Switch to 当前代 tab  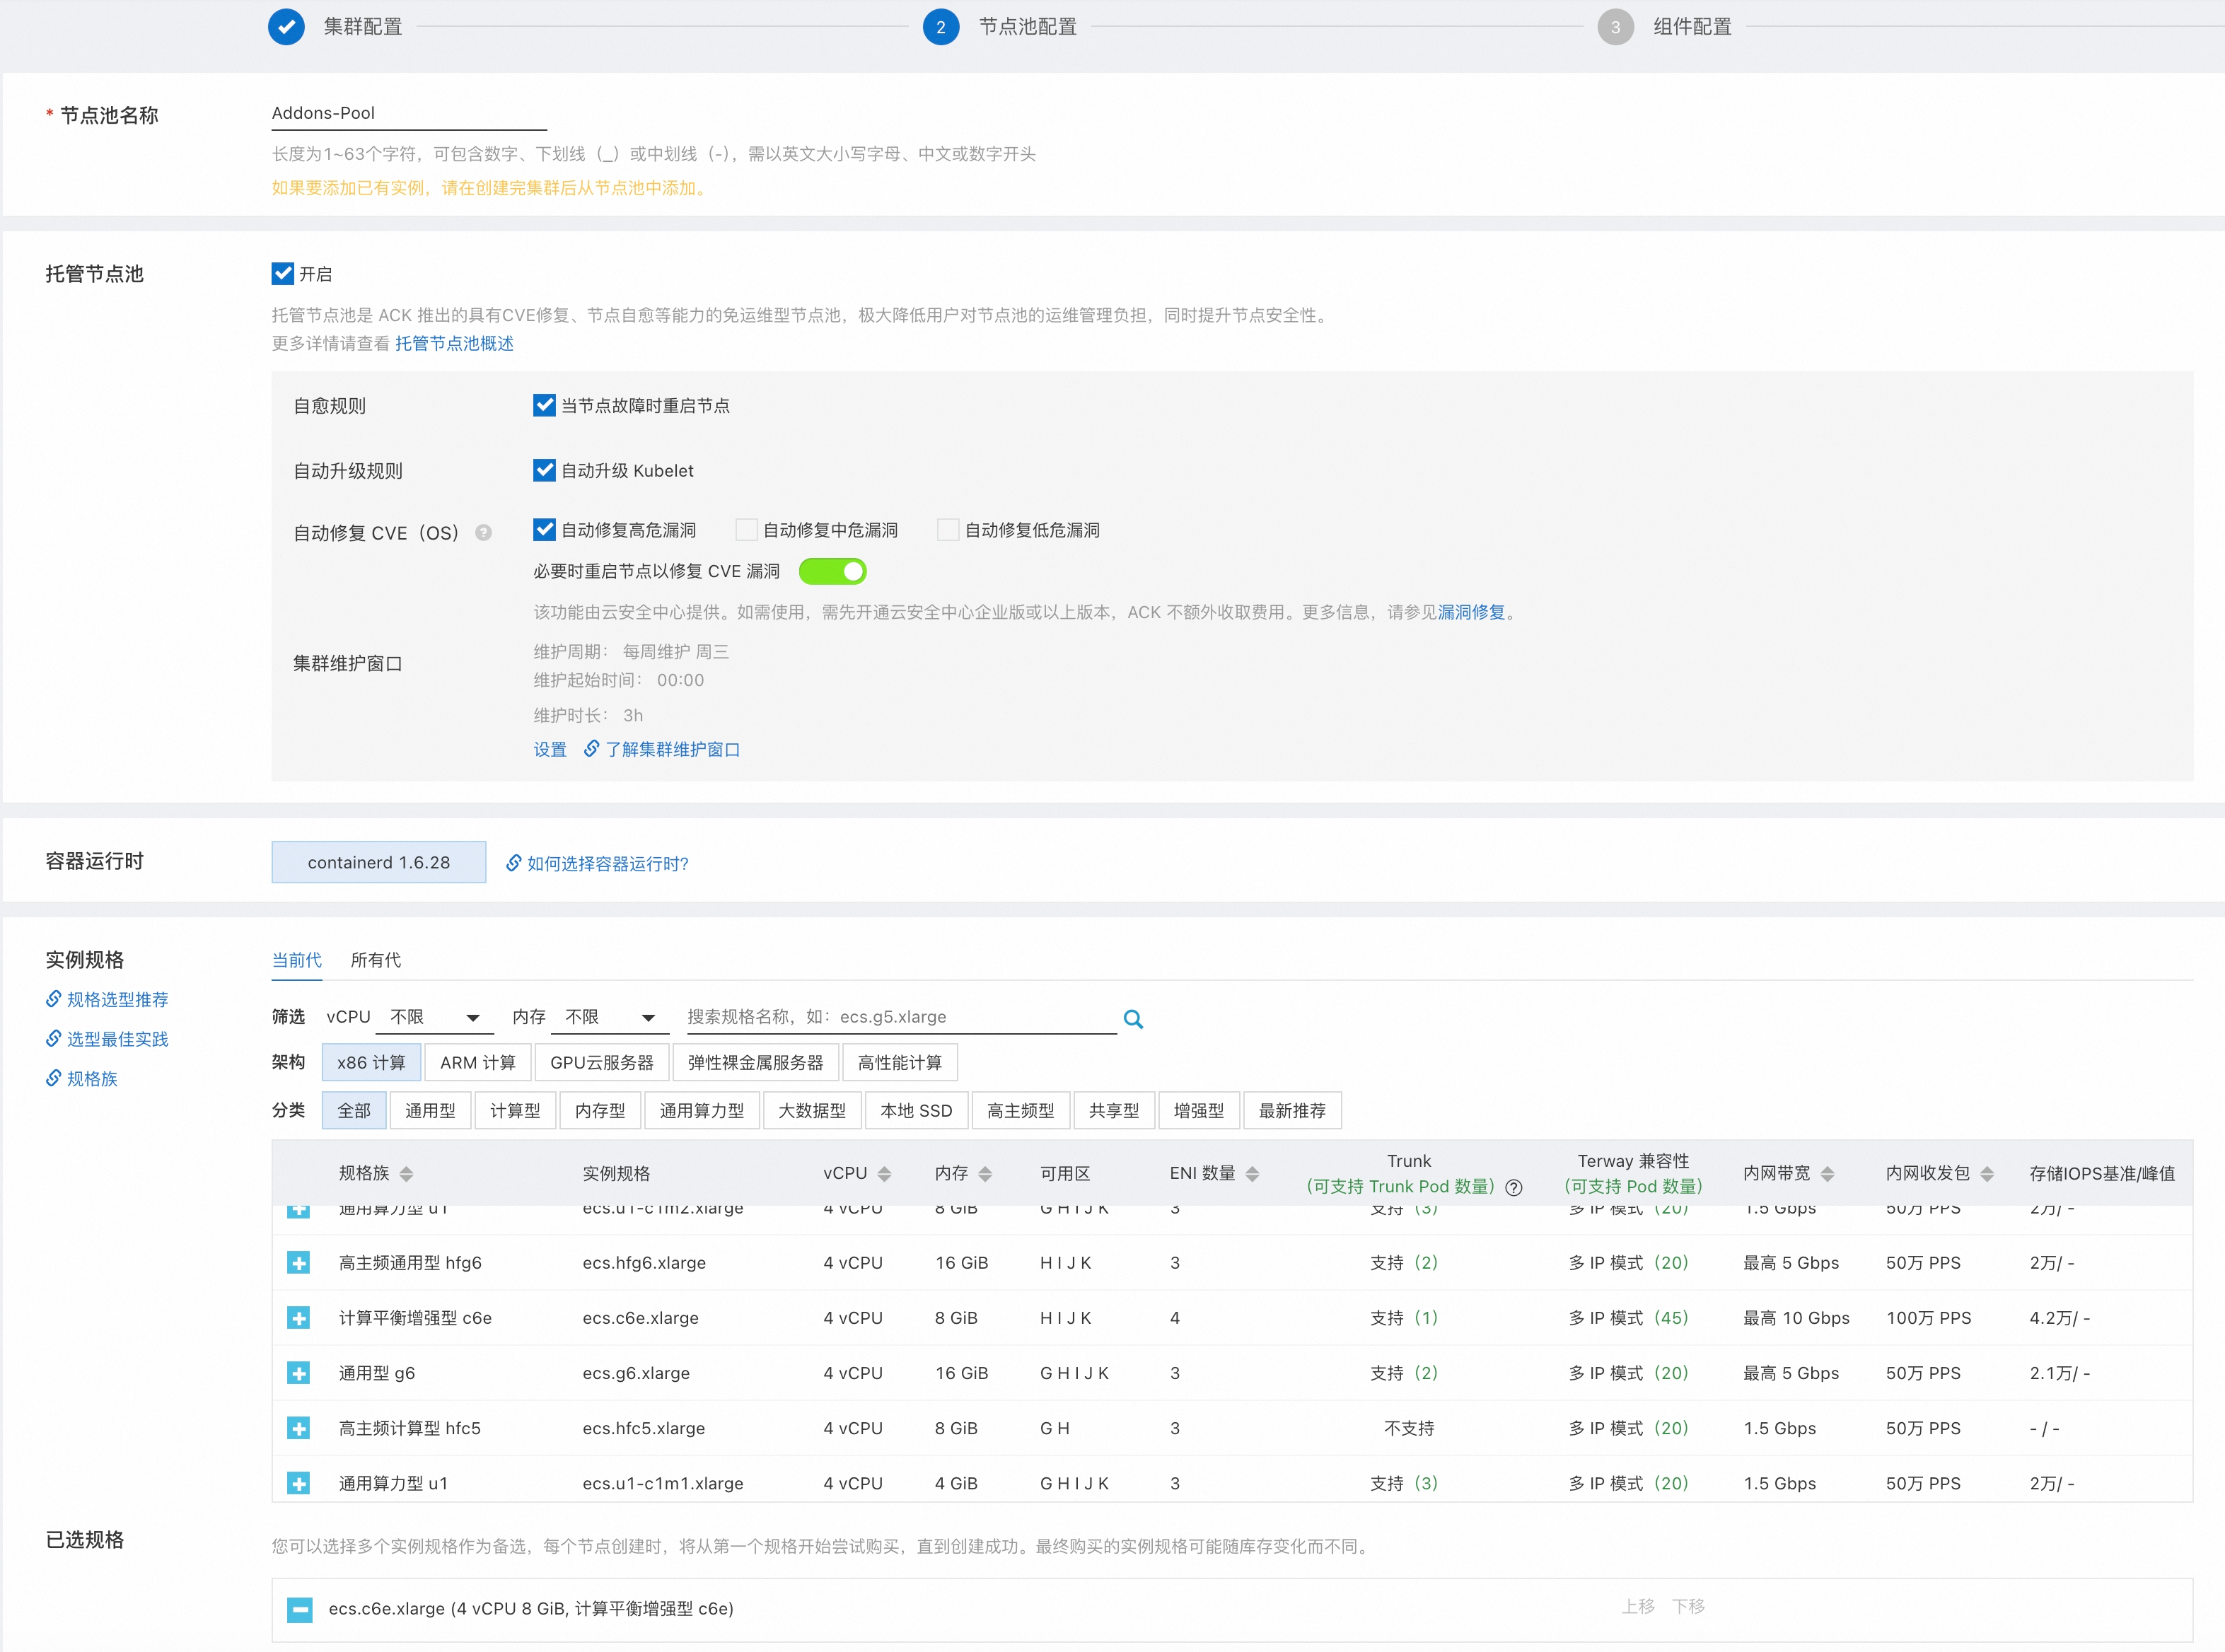pyautogui.click(x=296, y=960)
